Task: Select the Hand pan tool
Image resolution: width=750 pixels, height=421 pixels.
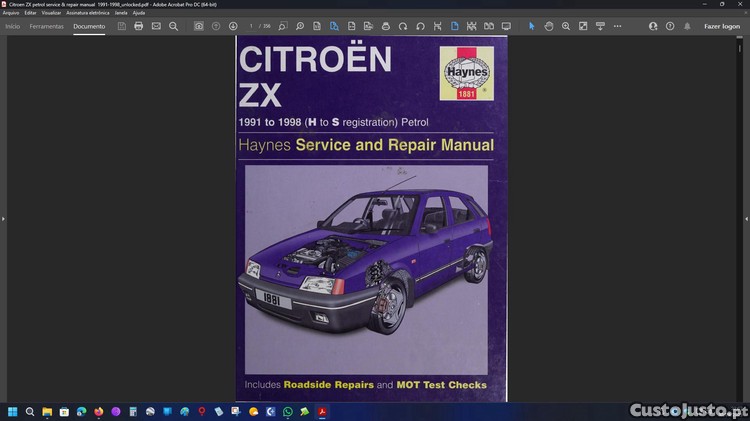Action: pos(549,26)
